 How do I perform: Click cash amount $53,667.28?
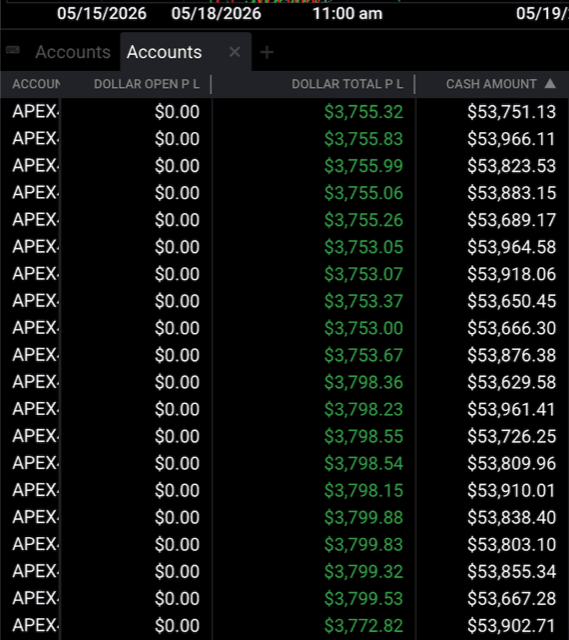[511, 598]
